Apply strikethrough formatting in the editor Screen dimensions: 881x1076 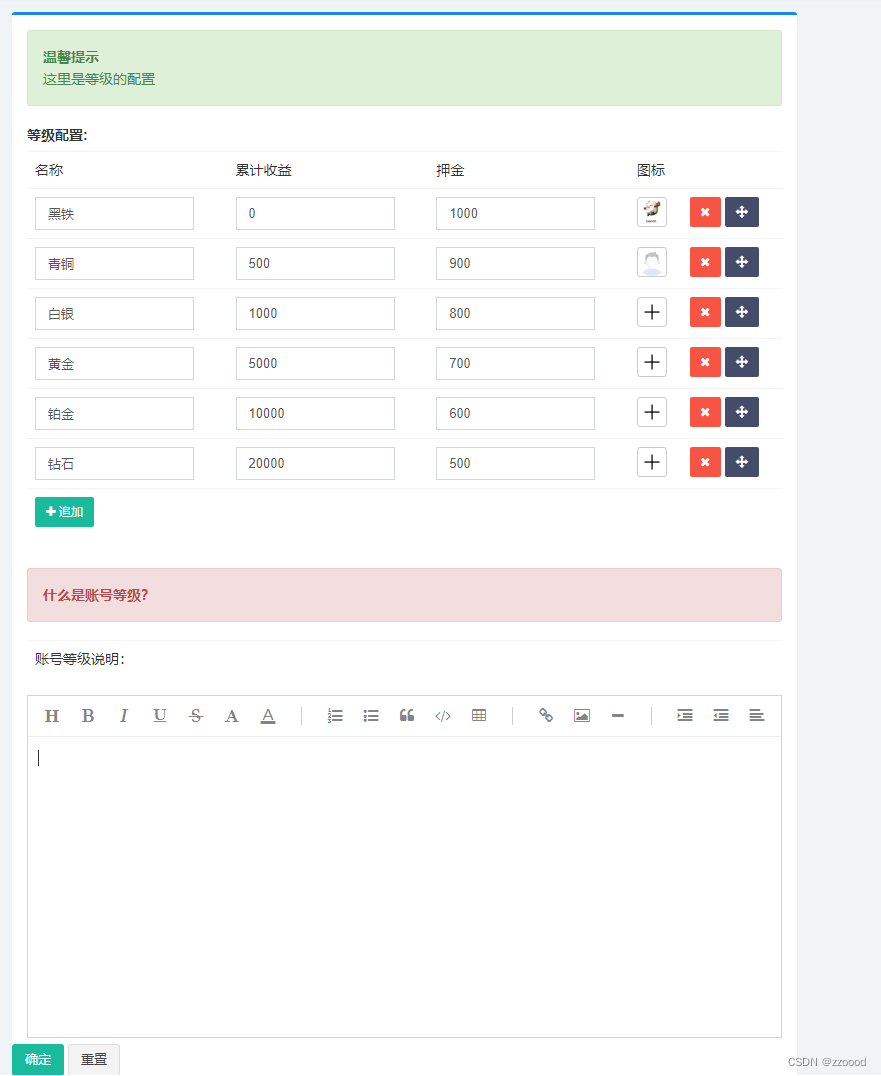click(x=196, y=715)
